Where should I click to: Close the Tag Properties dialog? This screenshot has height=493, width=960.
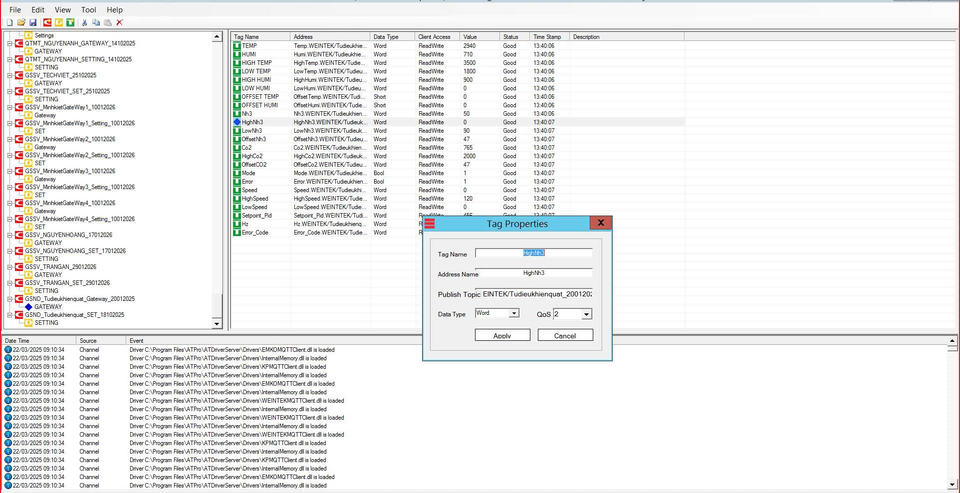coord(600,224)
